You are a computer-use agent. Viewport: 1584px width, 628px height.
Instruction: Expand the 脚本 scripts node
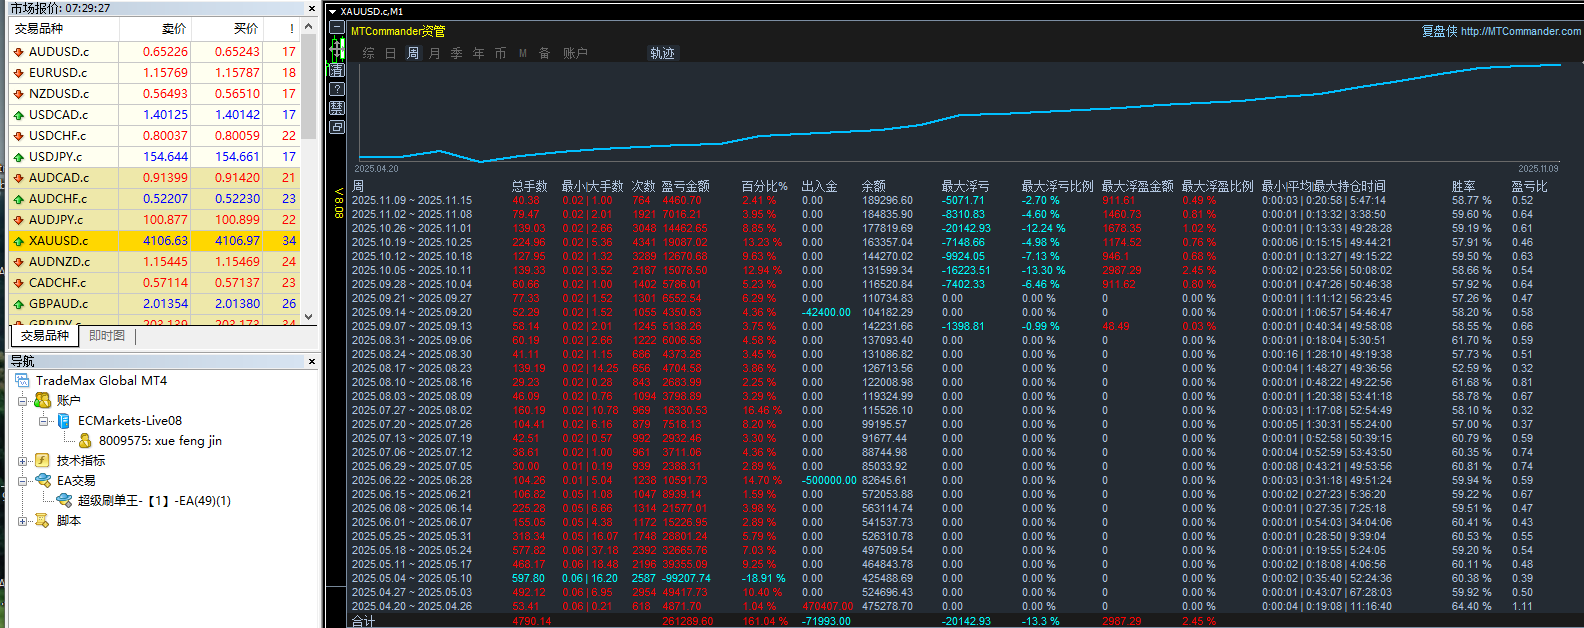tap(23, 521)
